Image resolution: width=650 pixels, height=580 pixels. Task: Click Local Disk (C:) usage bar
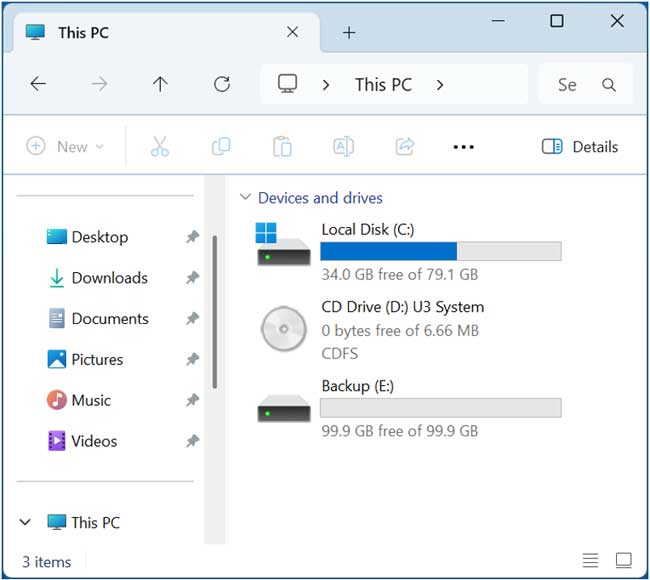point(441,251)
